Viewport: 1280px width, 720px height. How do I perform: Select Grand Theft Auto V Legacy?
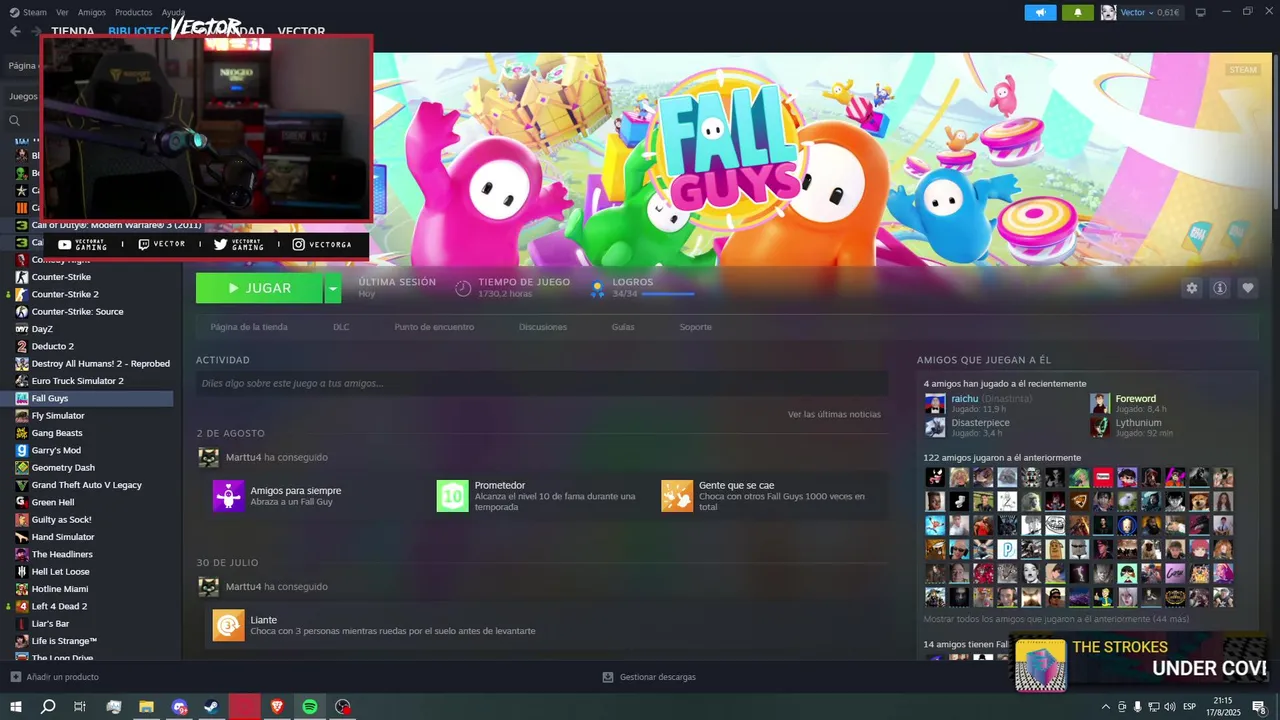(87, 485)
